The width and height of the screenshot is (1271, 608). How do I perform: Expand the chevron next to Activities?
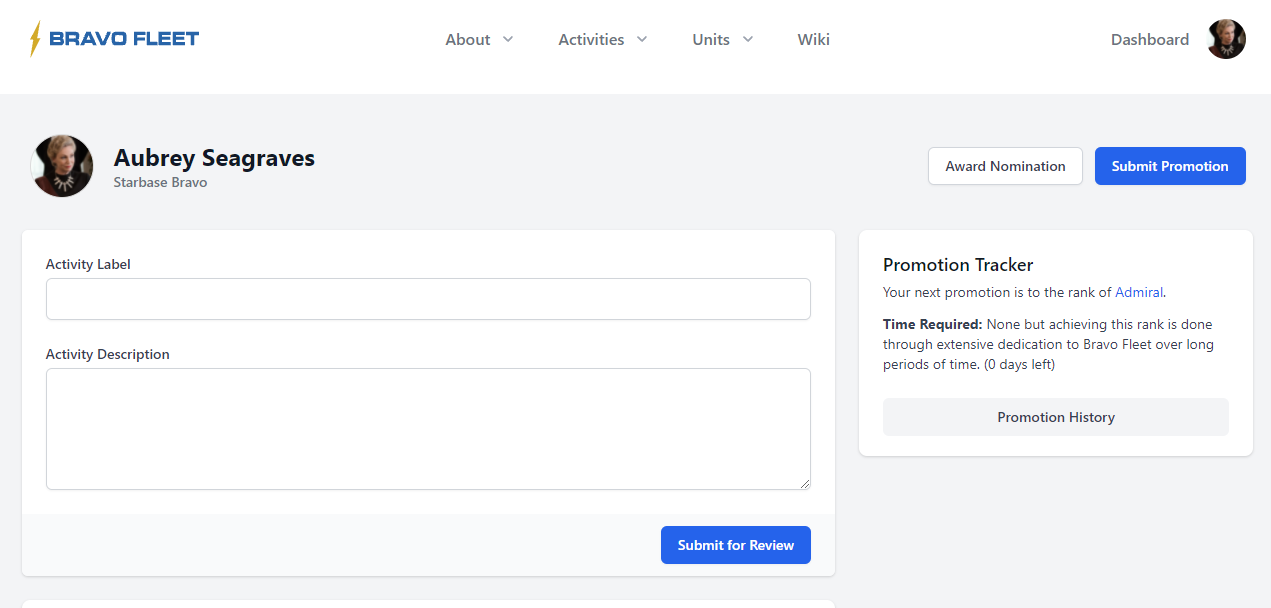click(642, 39)
